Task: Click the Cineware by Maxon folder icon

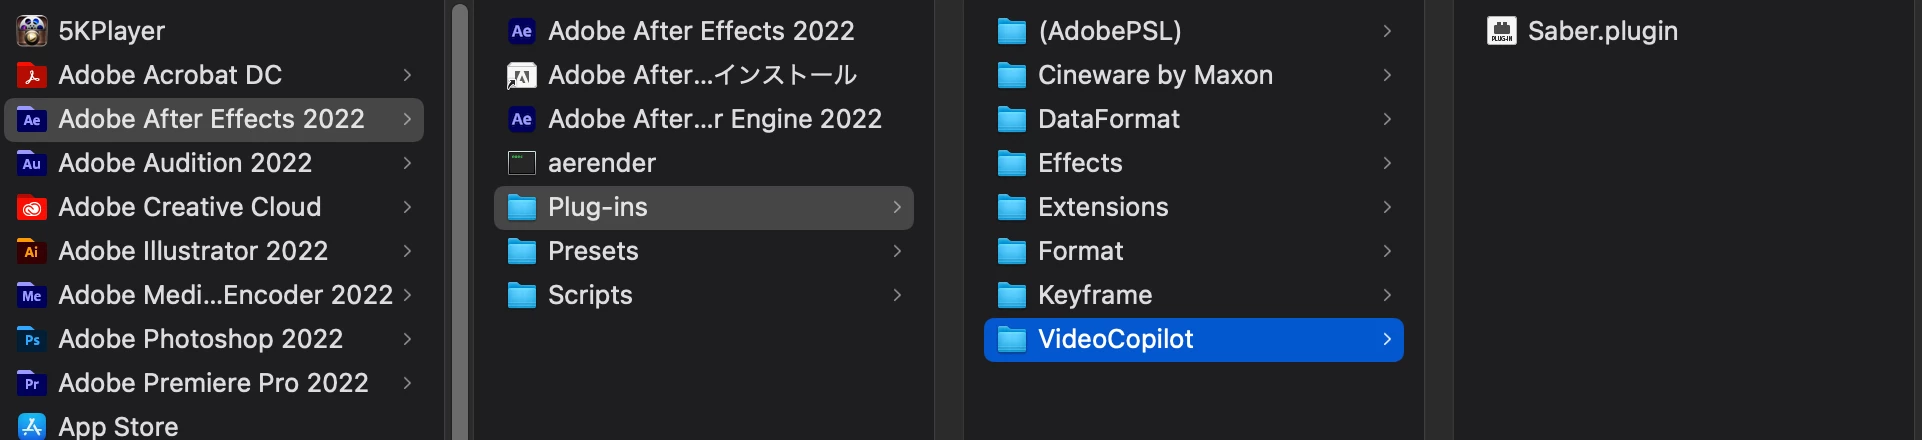Action: coord(1012,75)
